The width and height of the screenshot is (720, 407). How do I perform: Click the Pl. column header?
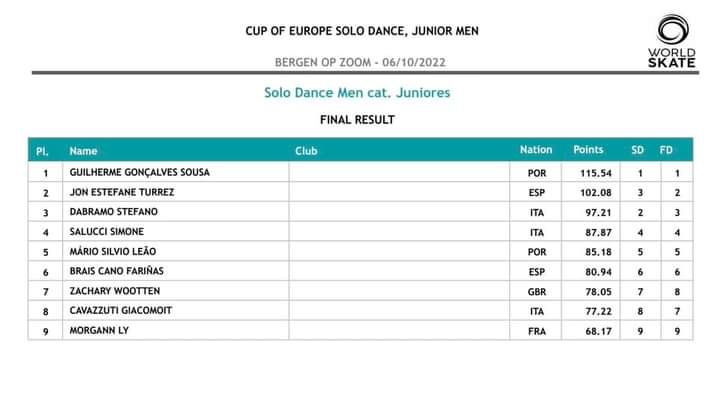43,151
